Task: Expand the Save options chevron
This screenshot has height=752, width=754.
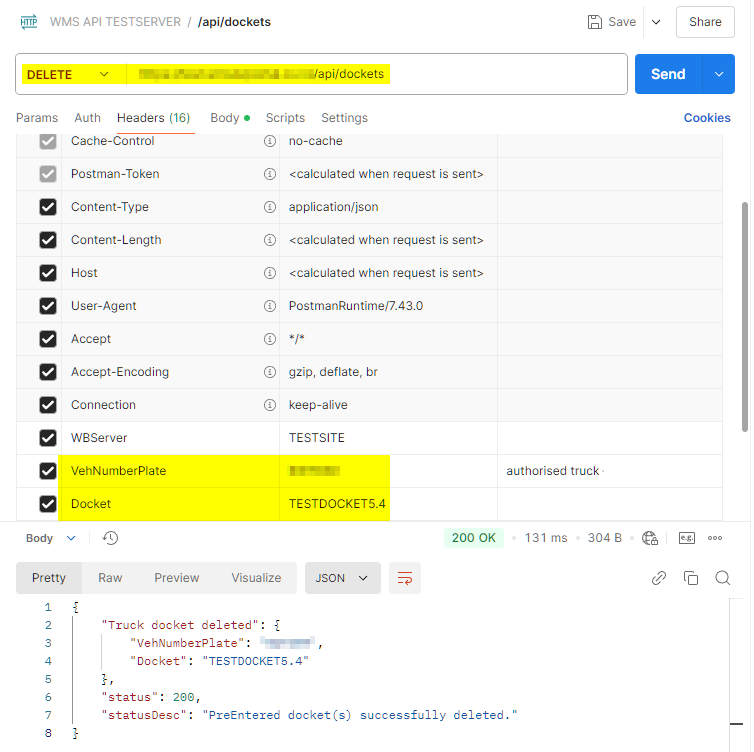Action: tap(655, 22)
